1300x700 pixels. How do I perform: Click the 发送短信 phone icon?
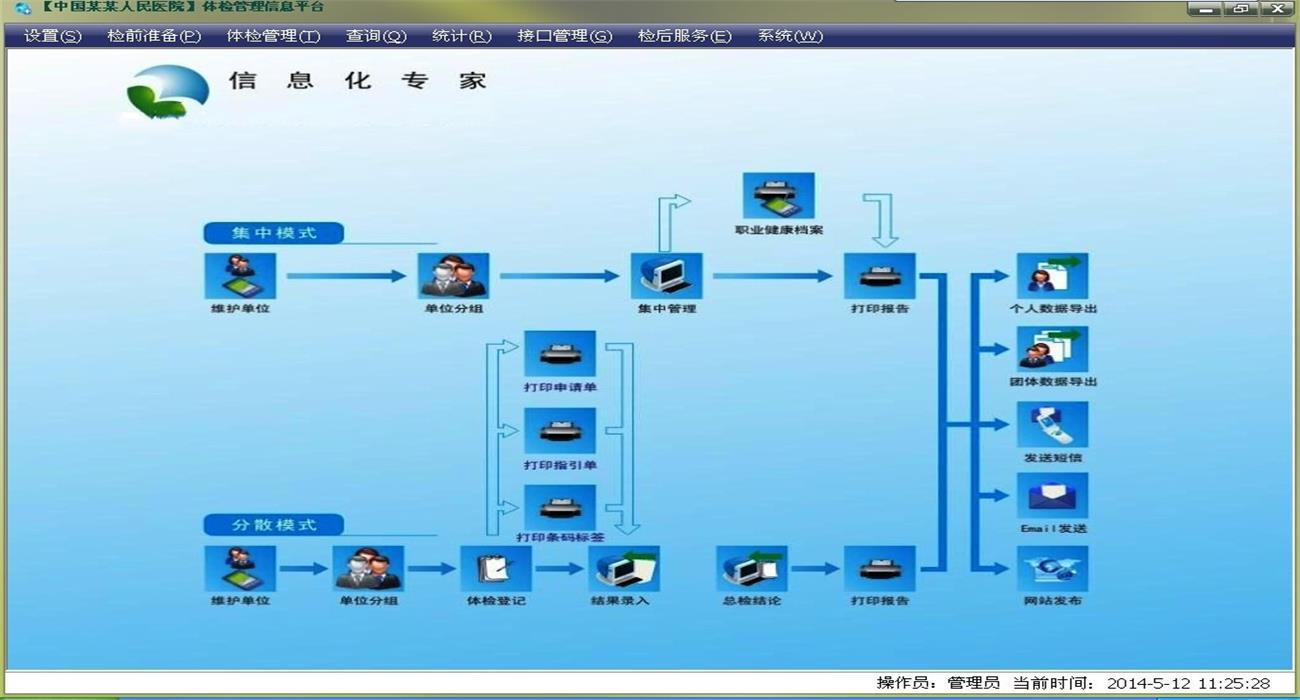[1052, 425]
